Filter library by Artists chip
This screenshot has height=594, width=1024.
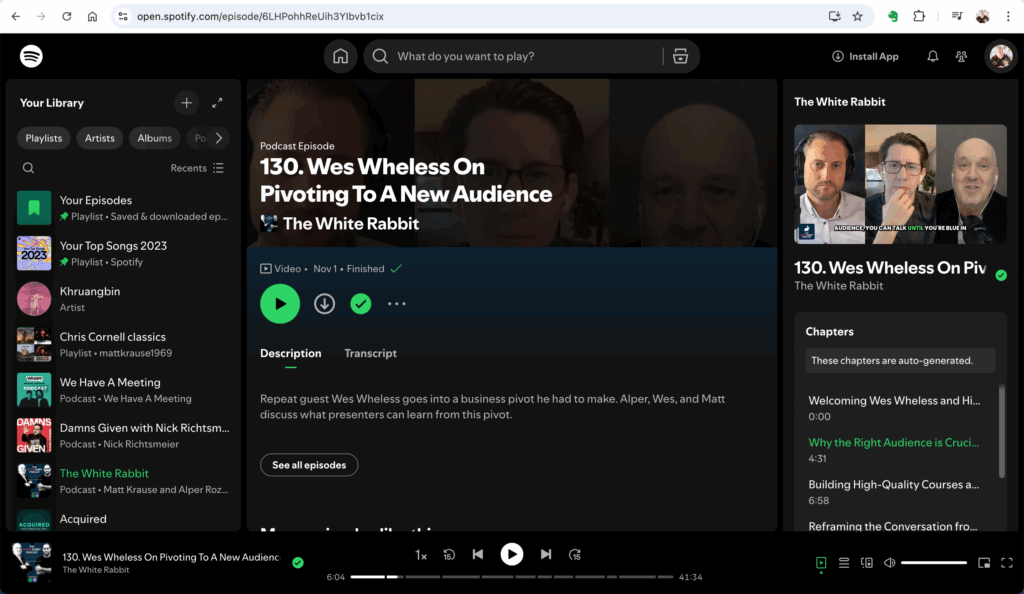click(x=99, y=138)
